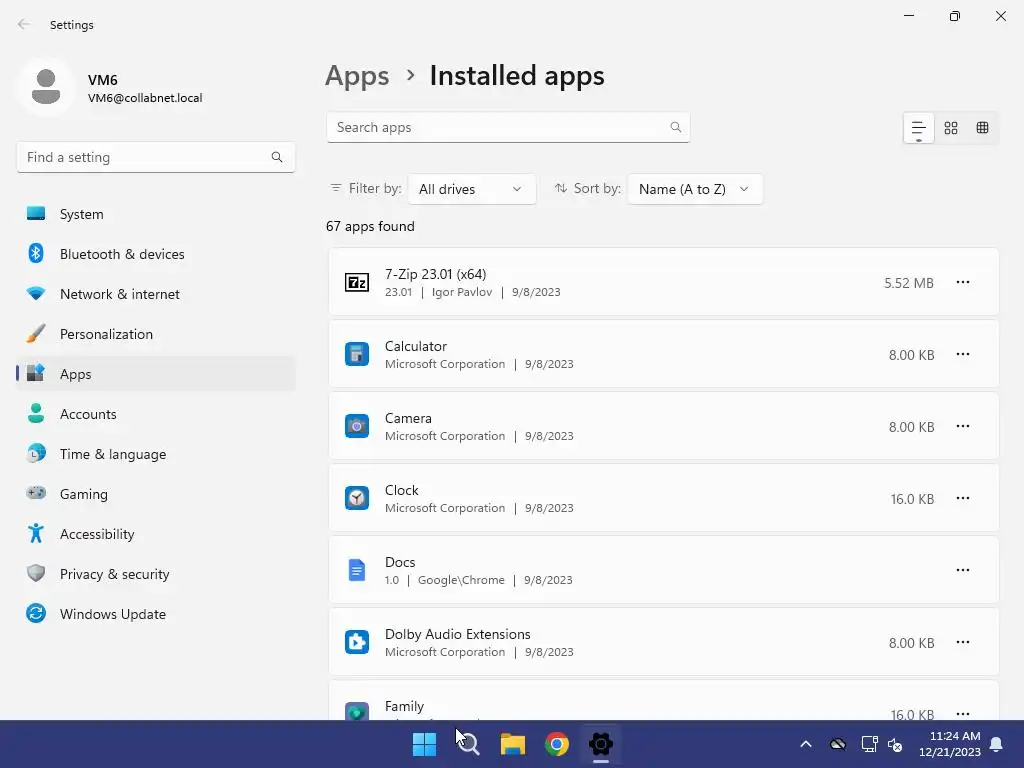The height and width of the screenshot is (768, 1024).
Task: Click the Family app name
Action: coord(404,706)
